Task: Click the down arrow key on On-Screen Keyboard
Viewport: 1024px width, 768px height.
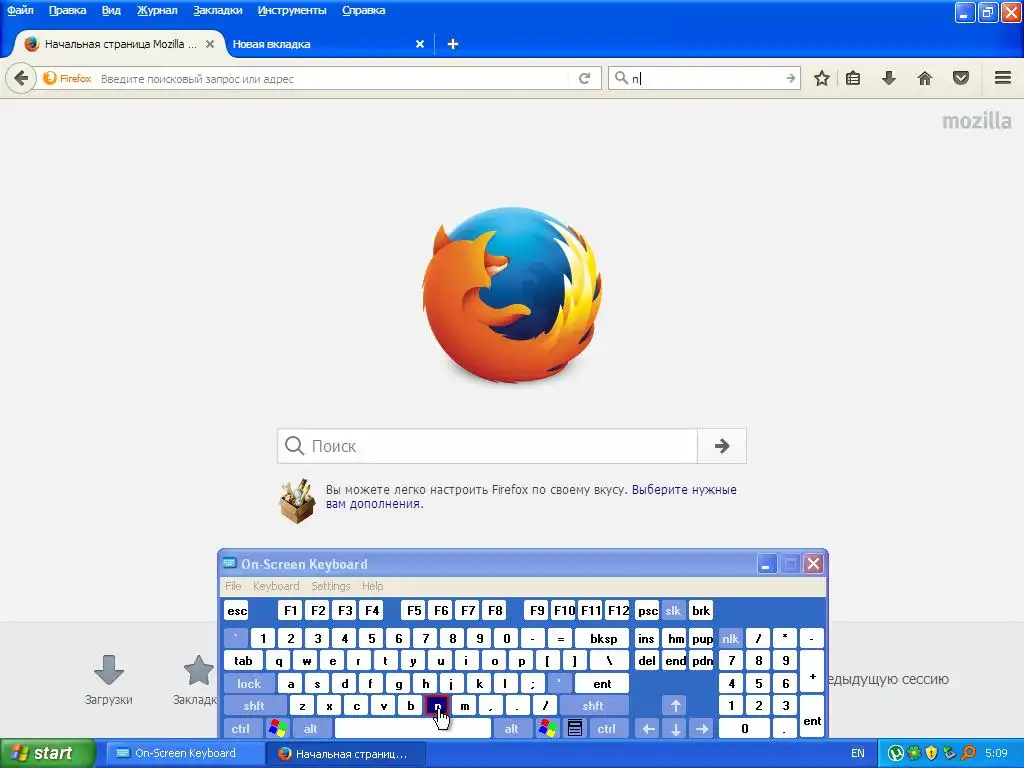Action: (675, 728)
